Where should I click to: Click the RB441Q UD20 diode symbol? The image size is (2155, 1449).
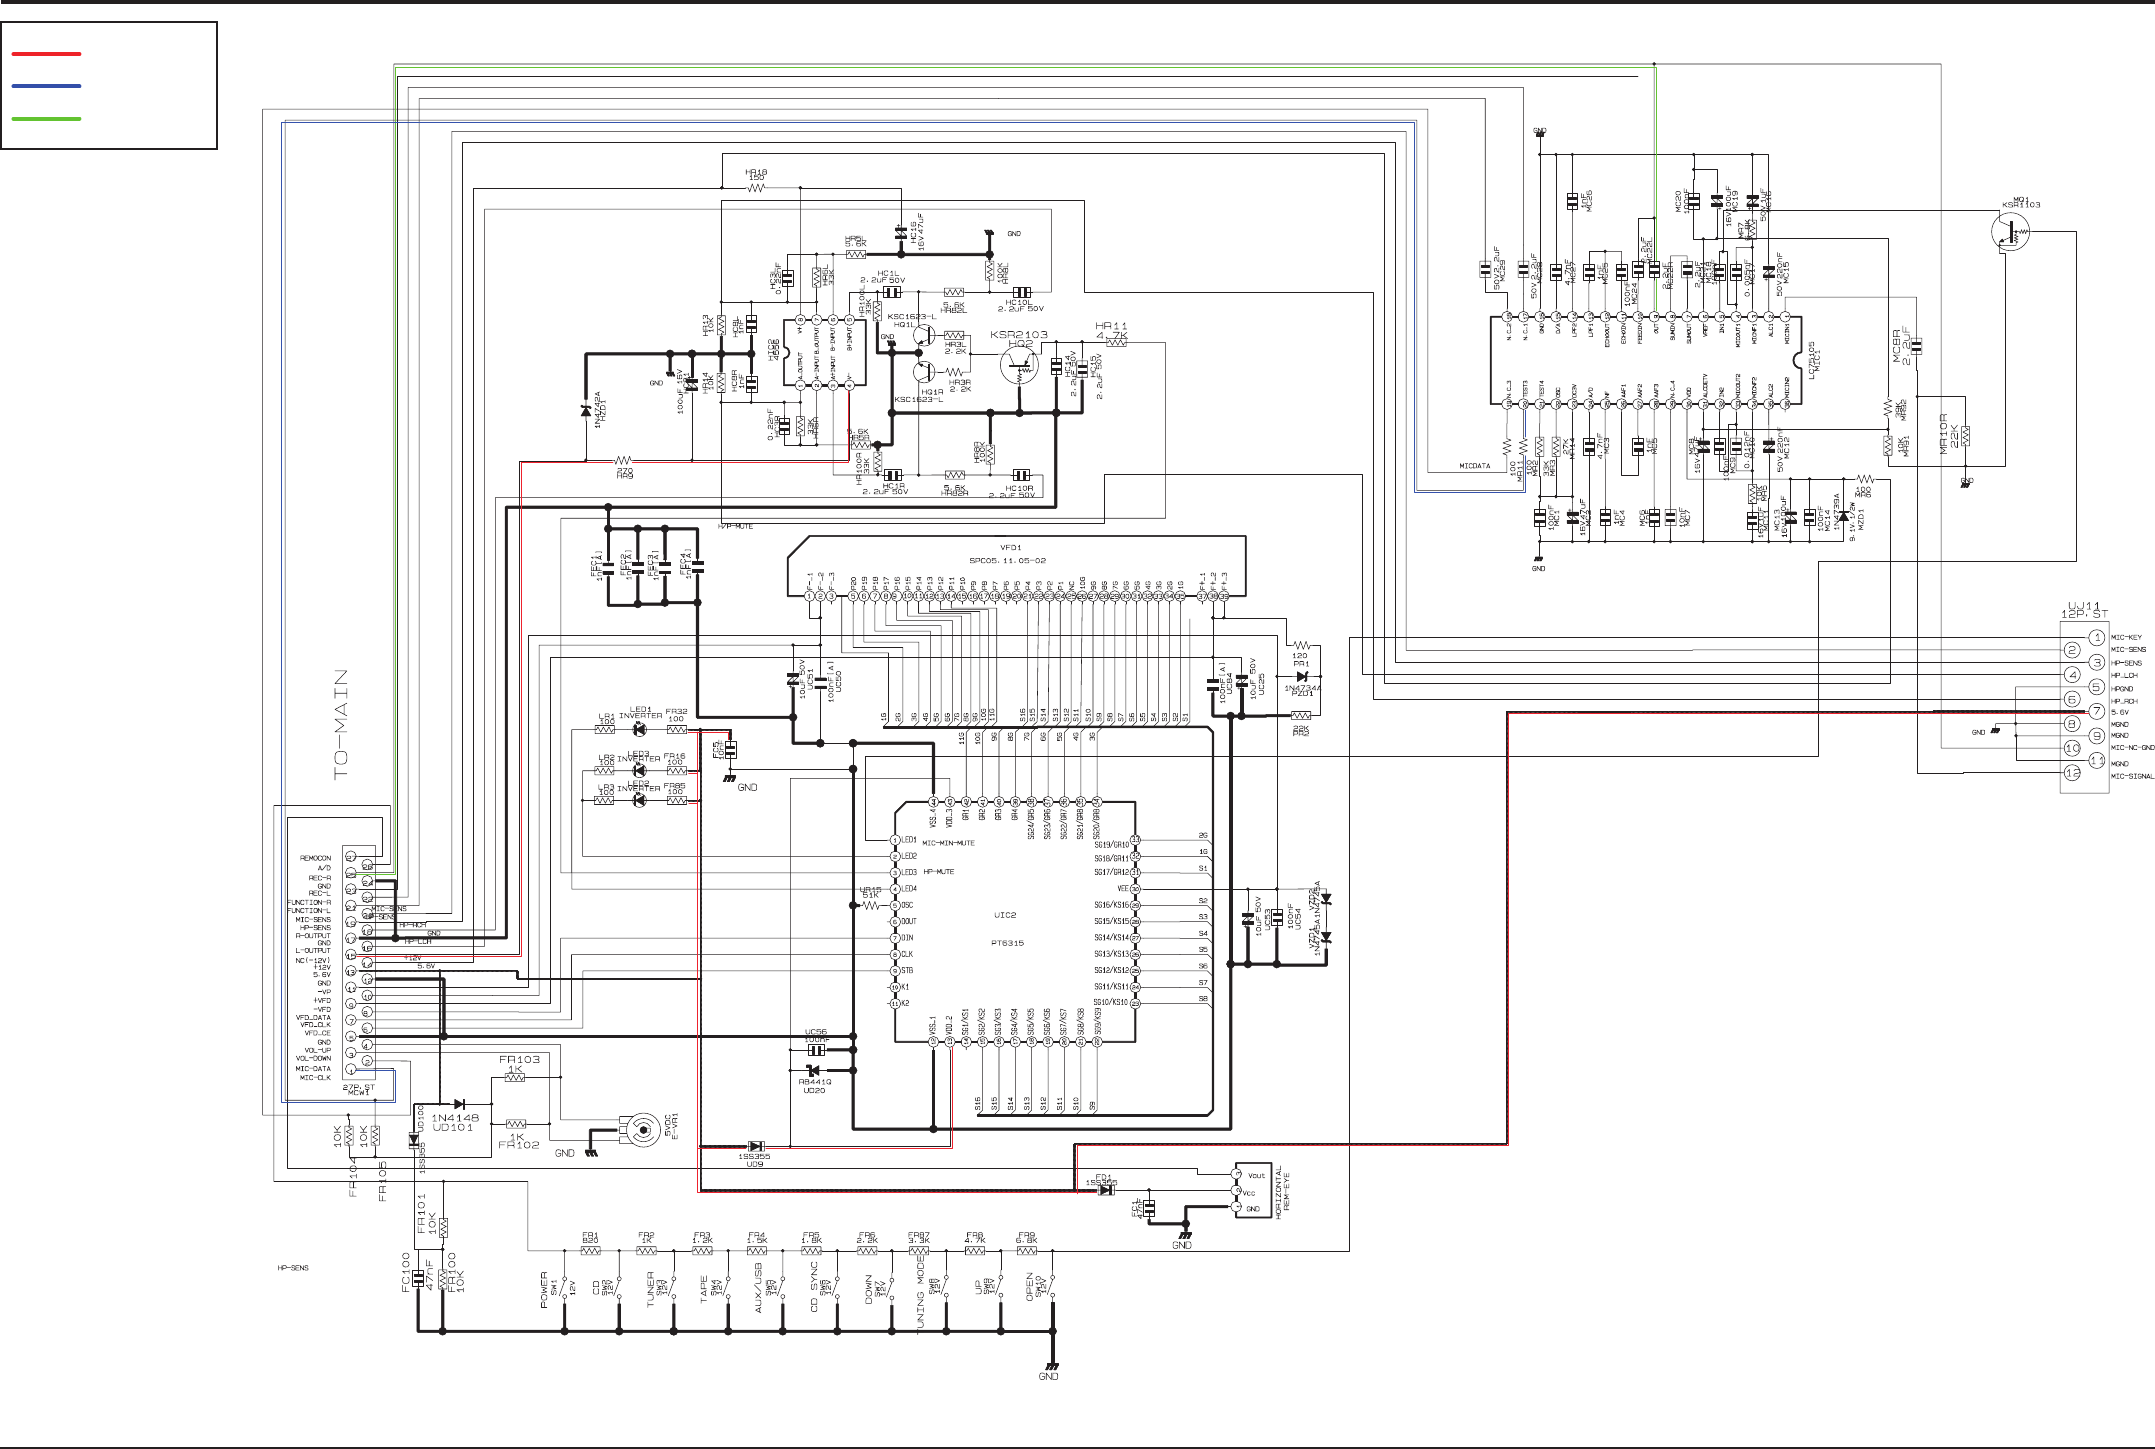[812, 1072]
